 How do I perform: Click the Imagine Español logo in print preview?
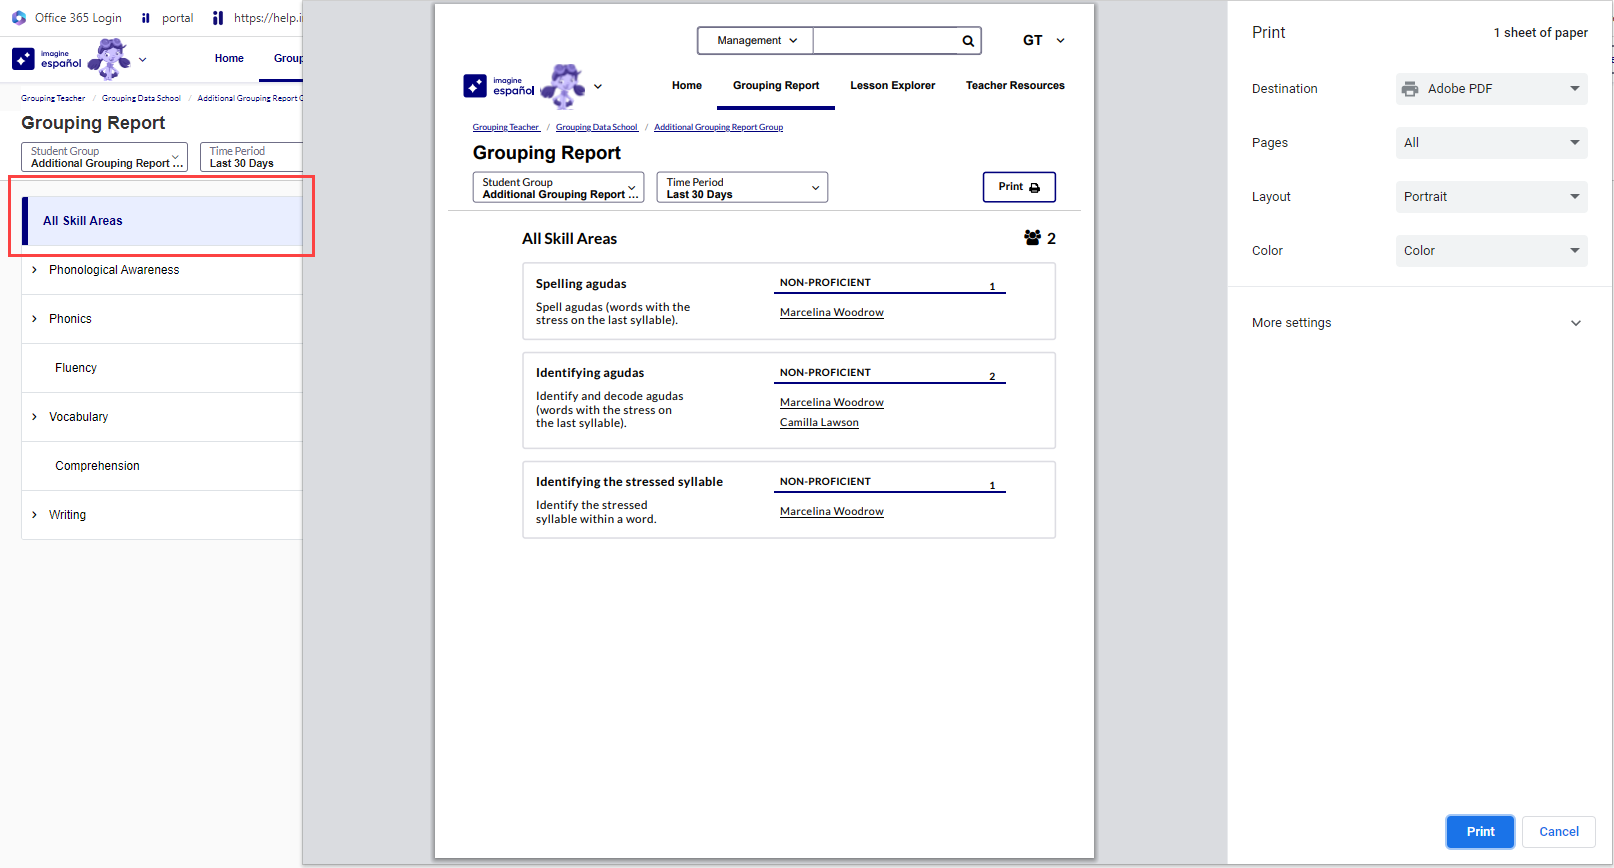pyautogui.click(x=499, y=86)
